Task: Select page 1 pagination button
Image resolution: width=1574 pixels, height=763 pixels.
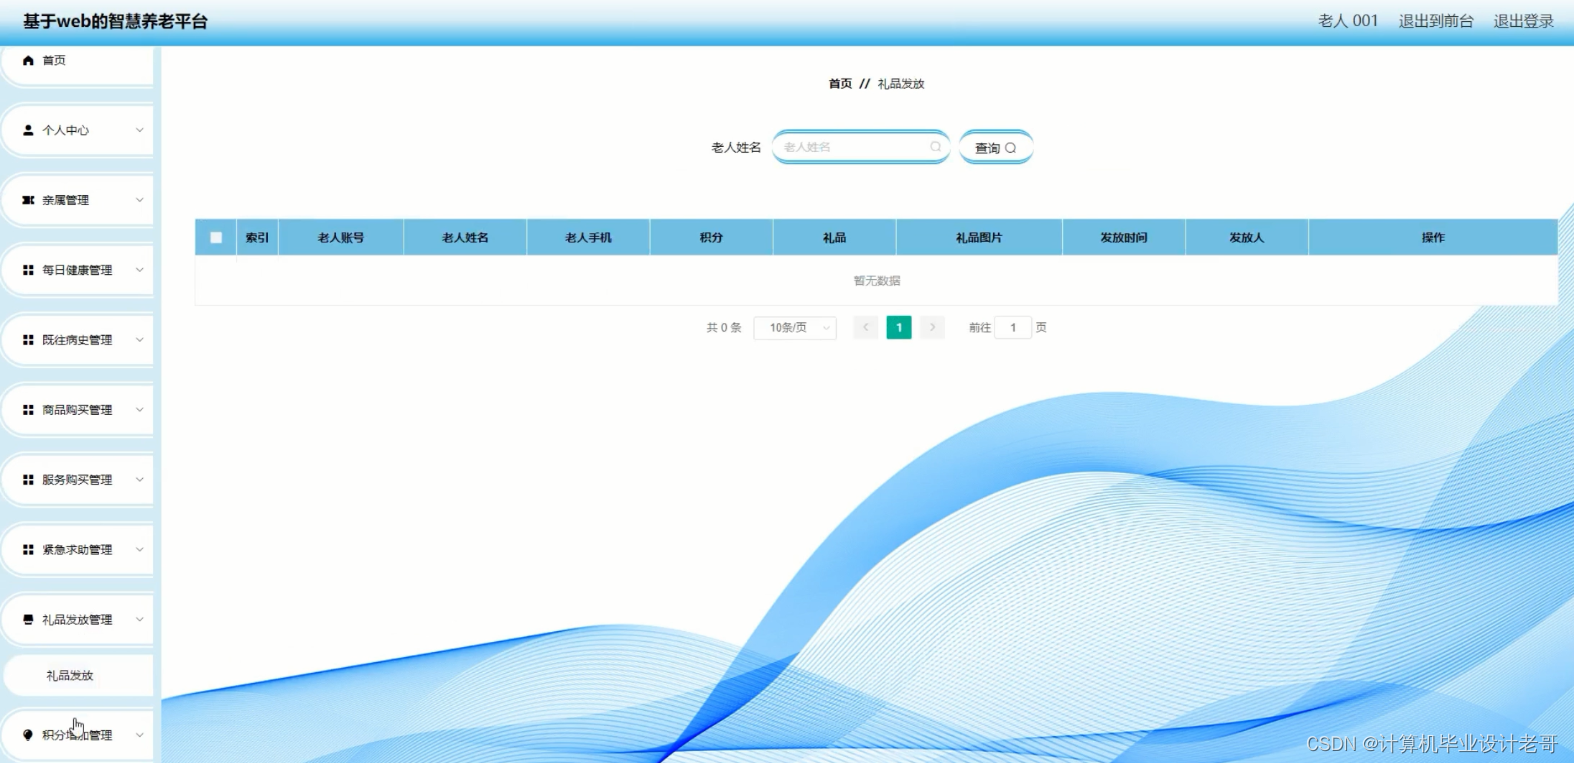Action: coord(899,327)
